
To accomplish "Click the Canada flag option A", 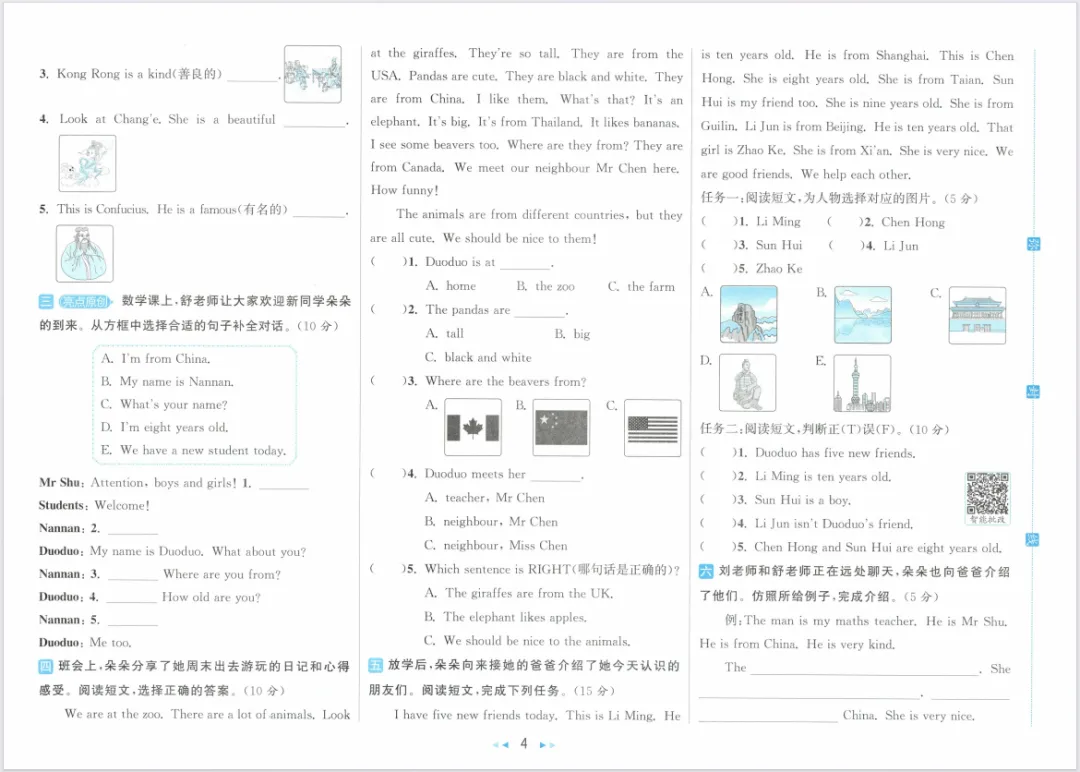I will pyautogui.click(x=472, y=426).
